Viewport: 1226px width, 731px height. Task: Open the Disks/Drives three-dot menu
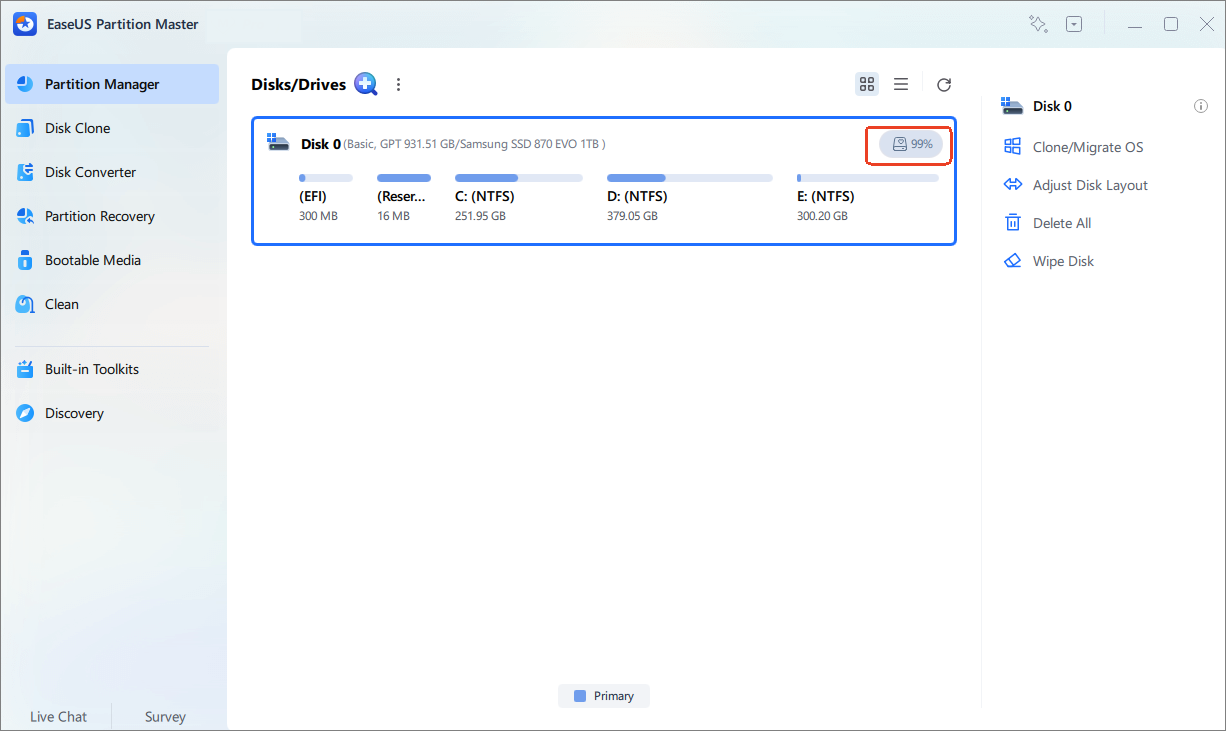tap(398, 84)
